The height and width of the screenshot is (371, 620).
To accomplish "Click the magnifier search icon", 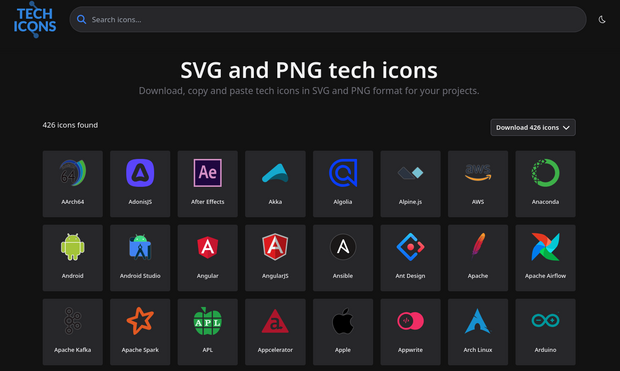I will 81,19.
